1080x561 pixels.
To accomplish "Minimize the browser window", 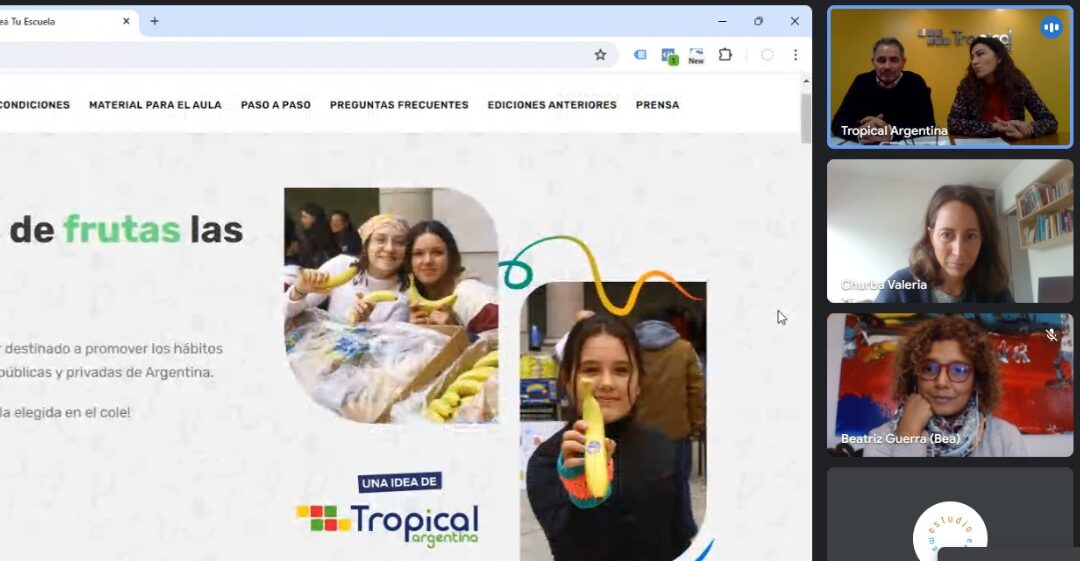I will click(x=723, y=21).
